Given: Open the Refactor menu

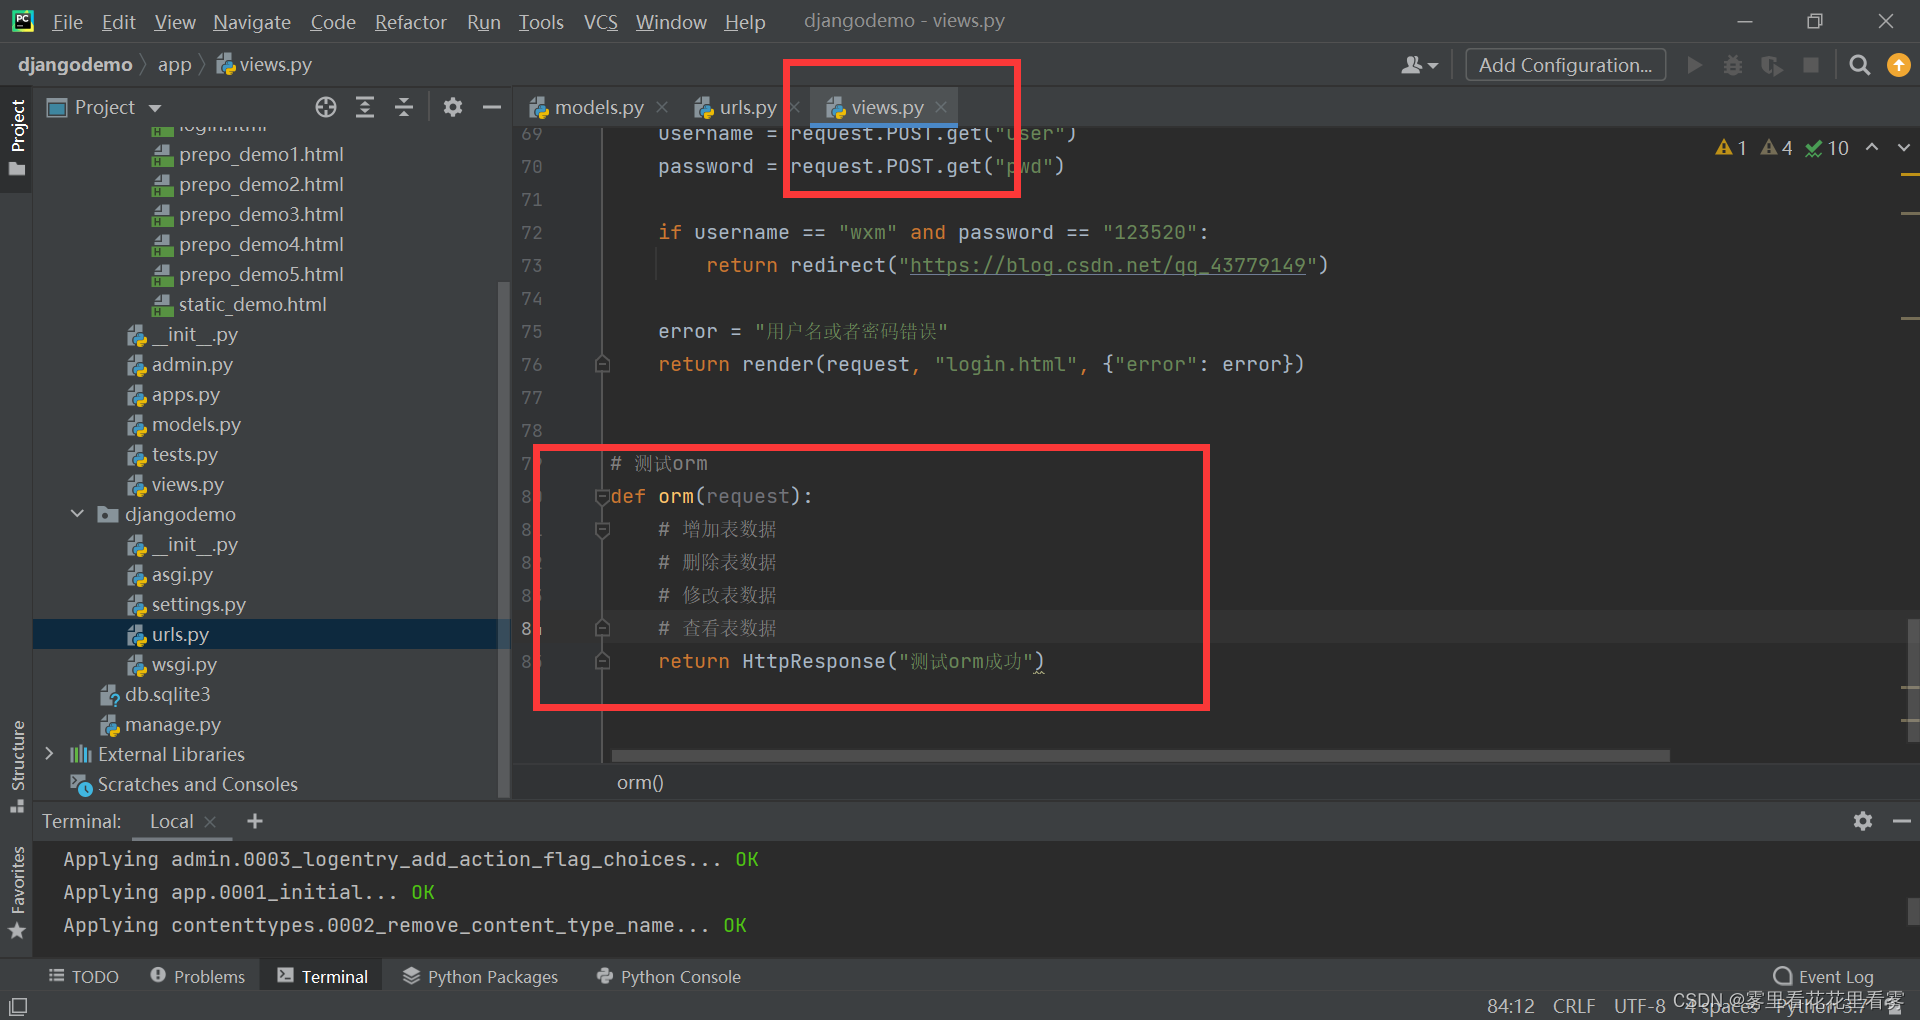Looking at the screenshot, I should click(x=410, y=21).
